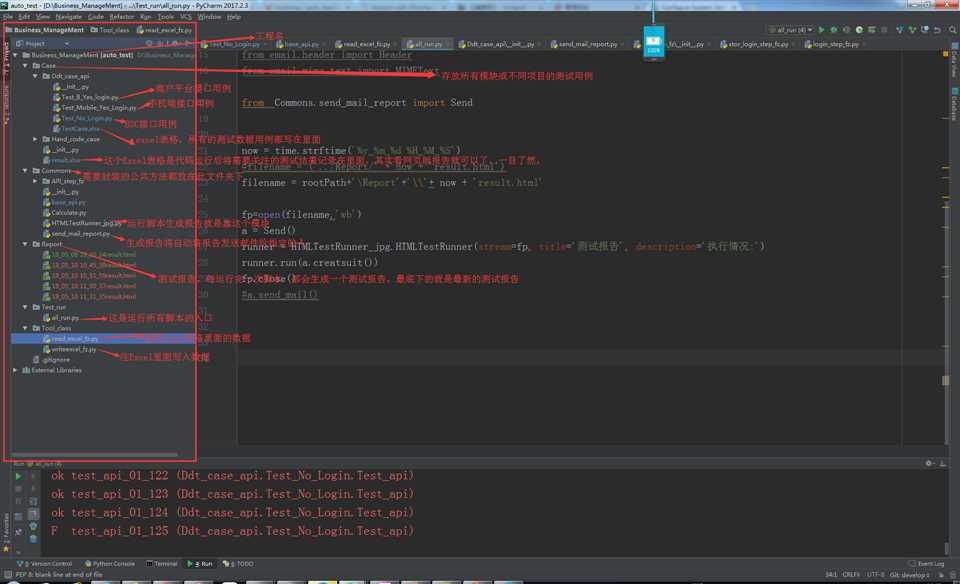960x584 pixels.
Task: Collapse the Case folder
Action: (x=25, y=66)
